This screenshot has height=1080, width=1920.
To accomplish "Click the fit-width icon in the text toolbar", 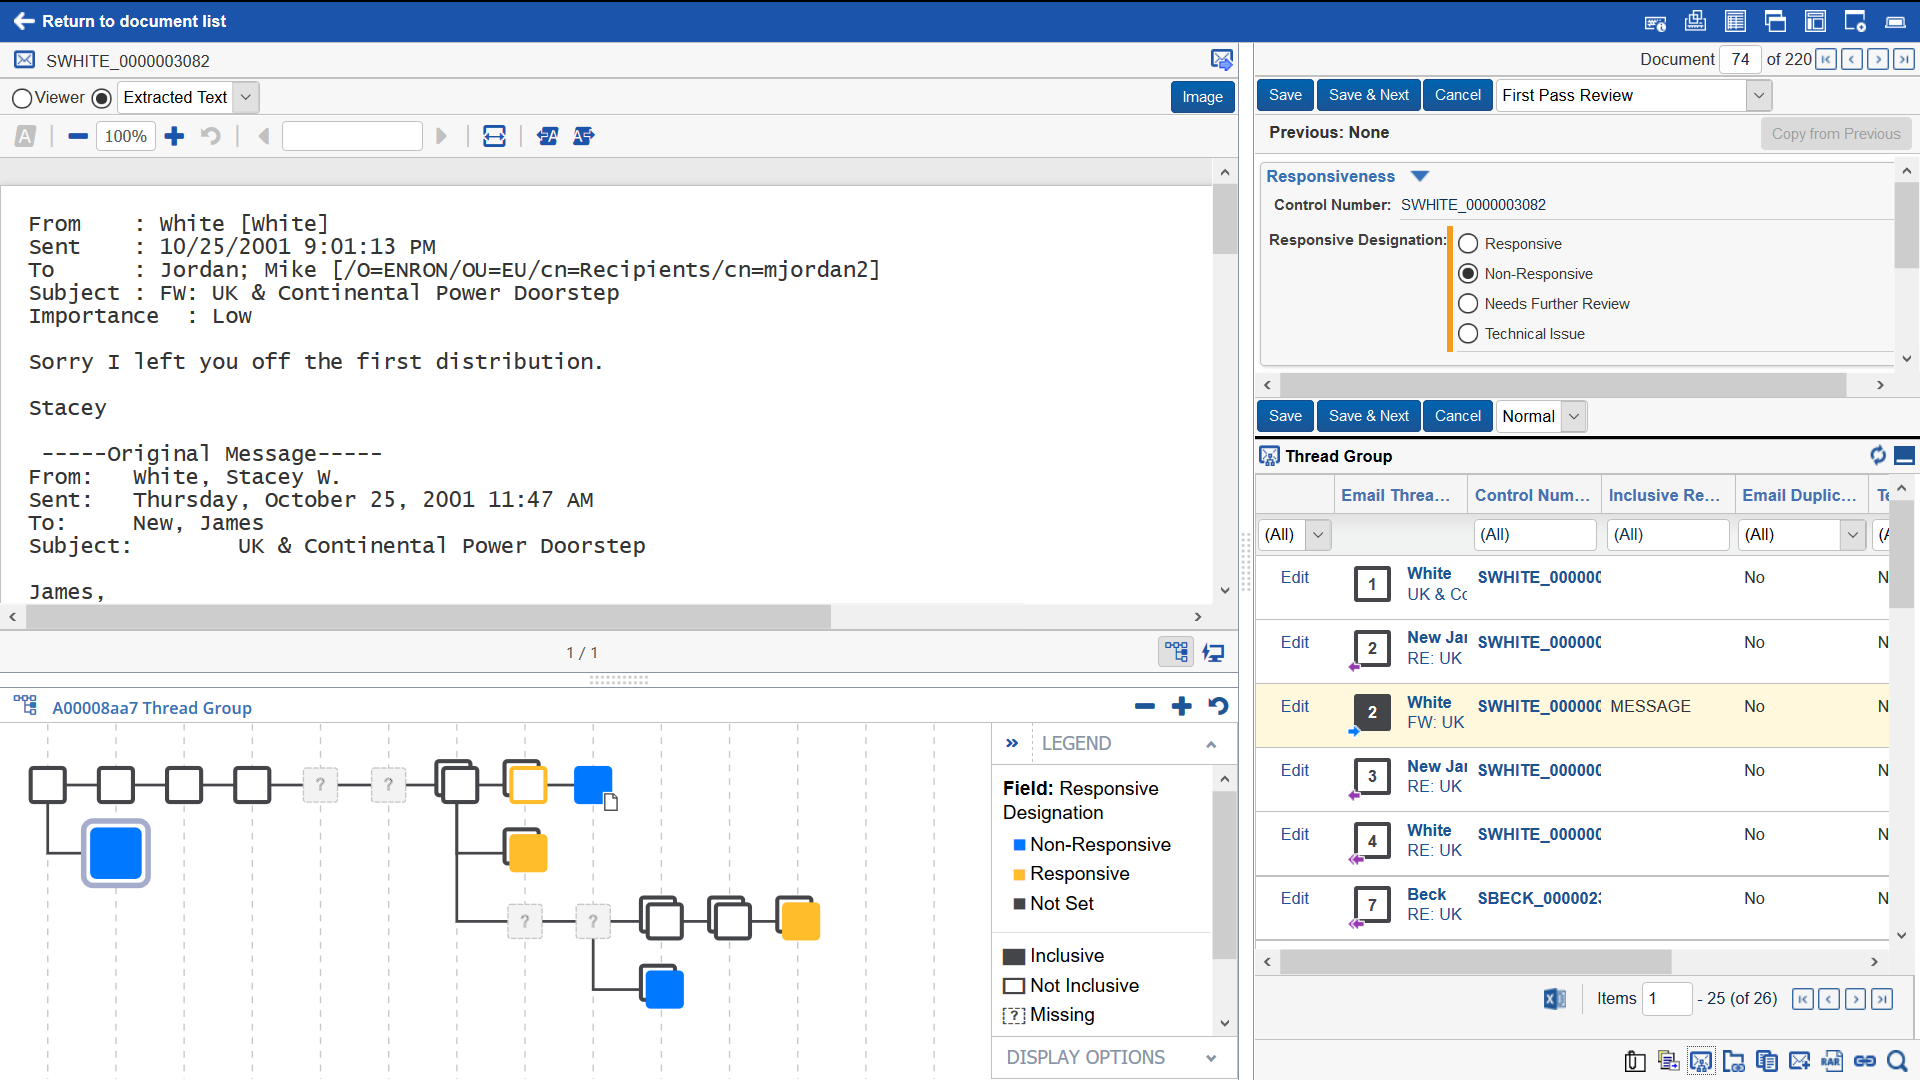I will coord(494,136).
